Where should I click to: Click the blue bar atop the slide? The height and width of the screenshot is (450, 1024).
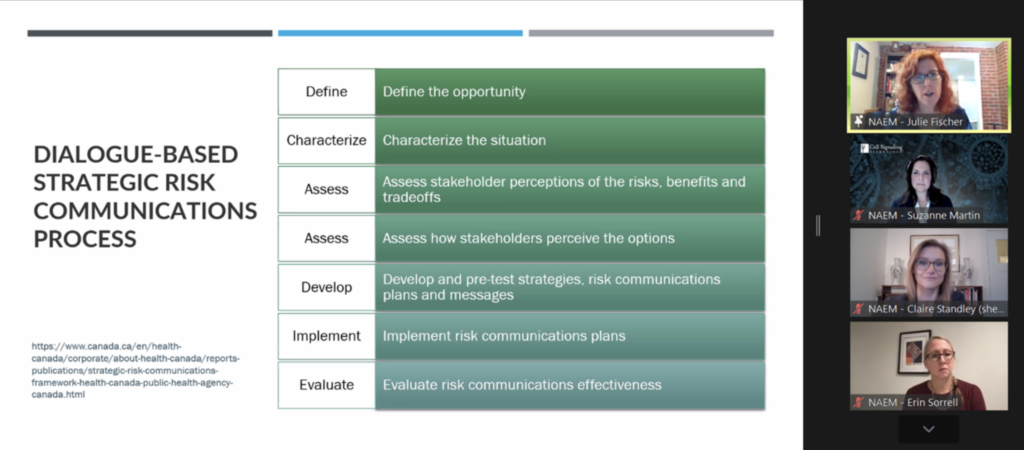[x=400, y=33]
